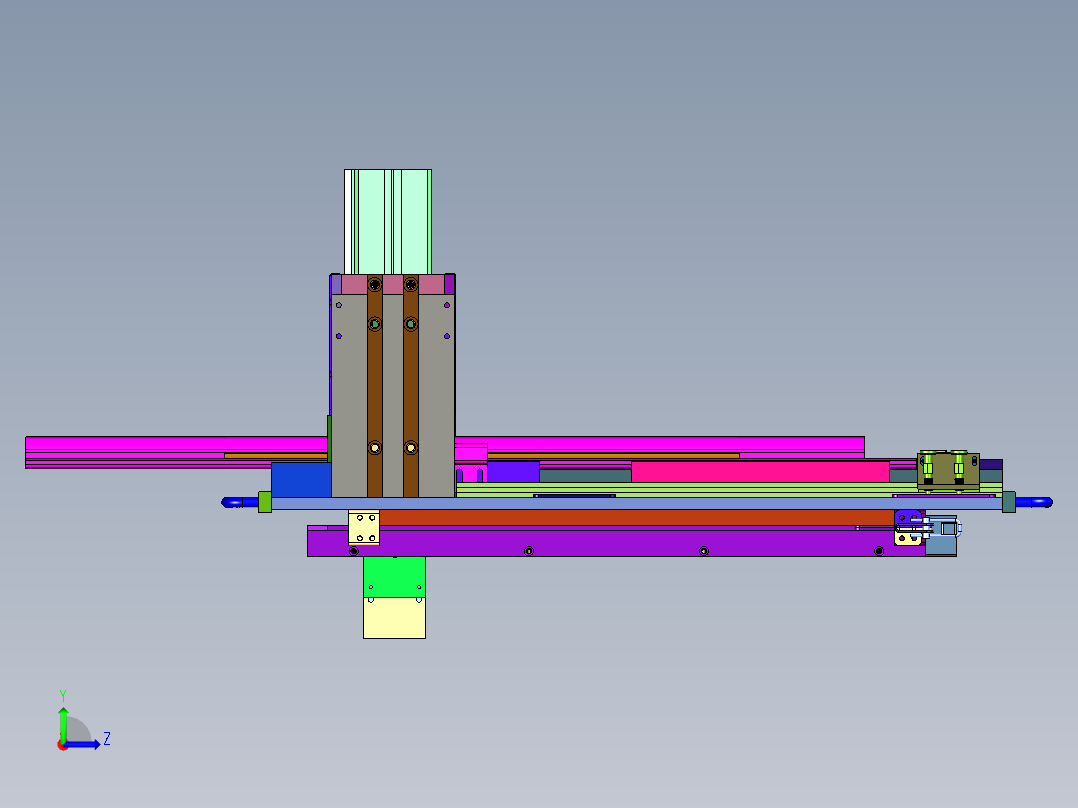Select the right brown vertical strip on gray block
The width and height of the screenshot is (1078, 808).
pos(410,386)
